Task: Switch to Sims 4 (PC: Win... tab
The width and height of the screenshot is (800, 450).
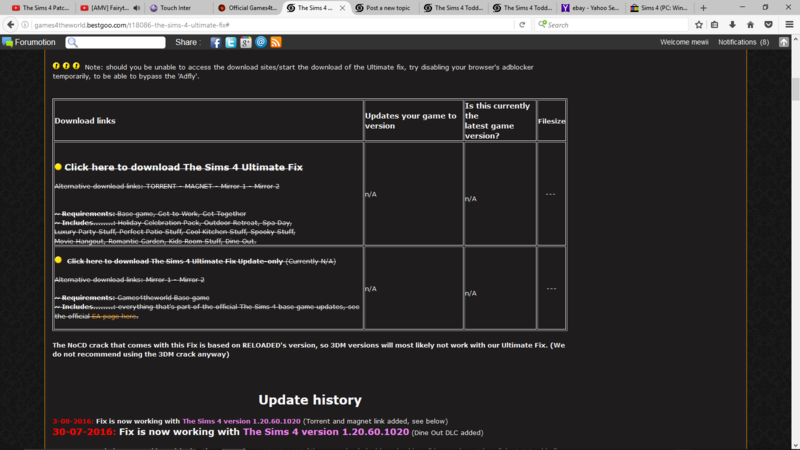Action: tap(659, 8)
